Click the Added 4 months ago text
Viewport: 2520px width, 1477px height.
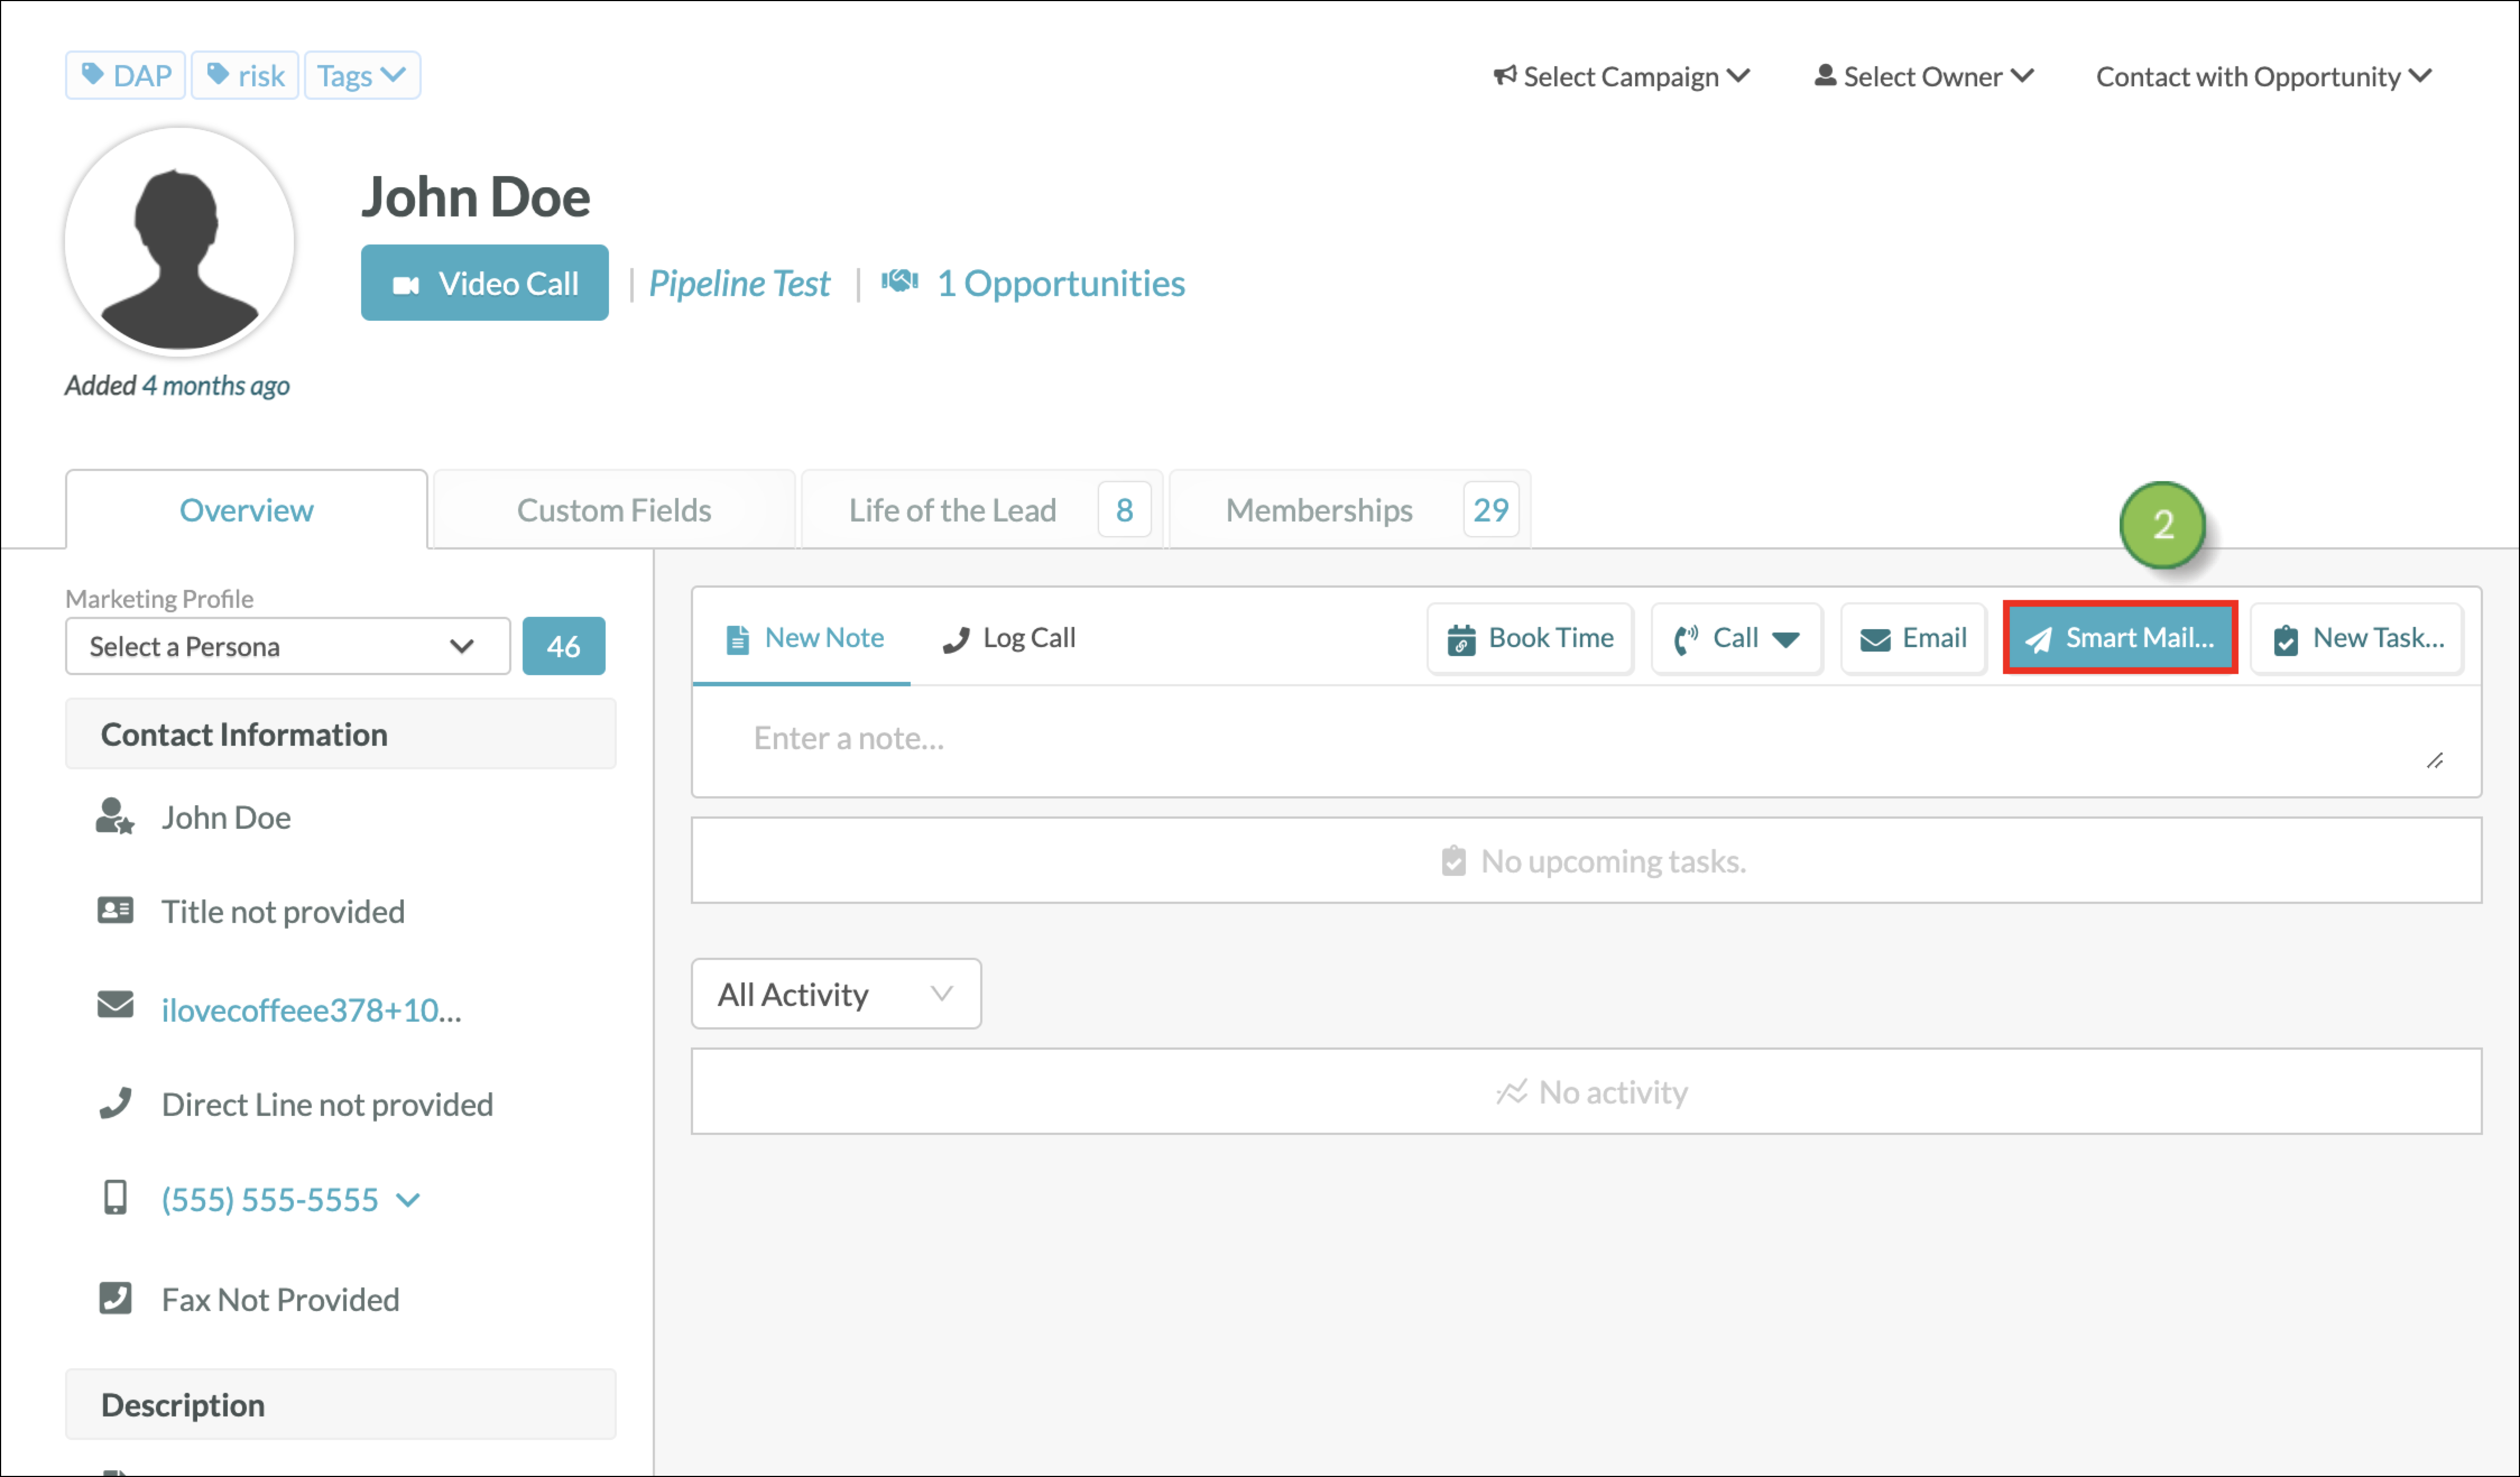point(177,386)
